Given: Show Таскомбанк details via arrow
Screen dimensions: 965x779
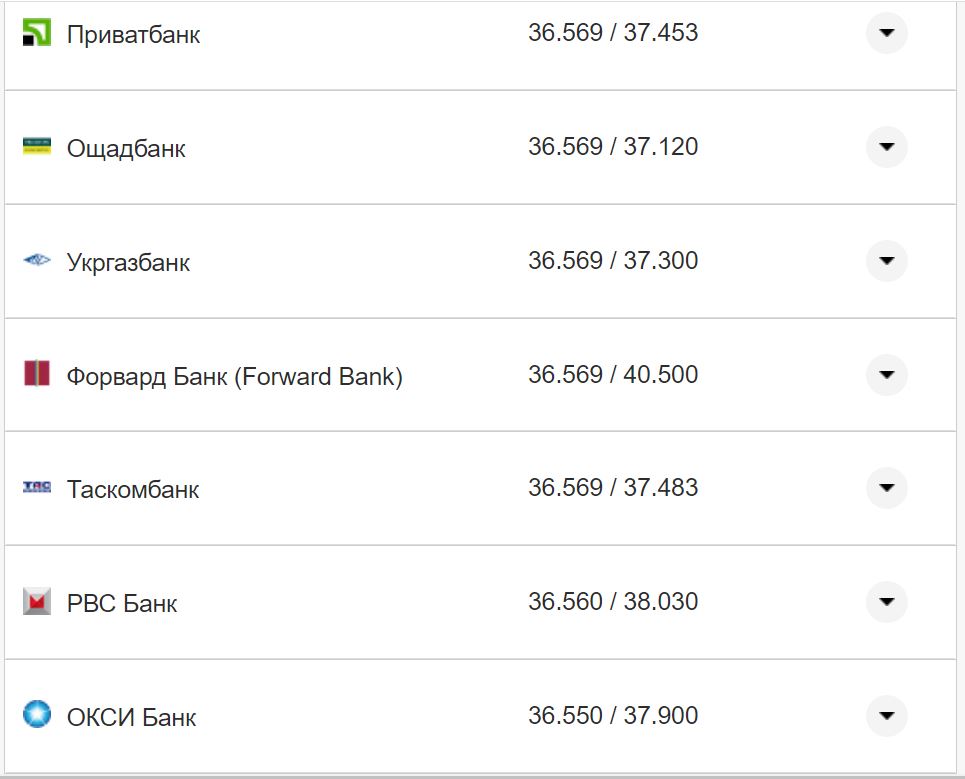Looking at the screenshot, I should [886, 488].
